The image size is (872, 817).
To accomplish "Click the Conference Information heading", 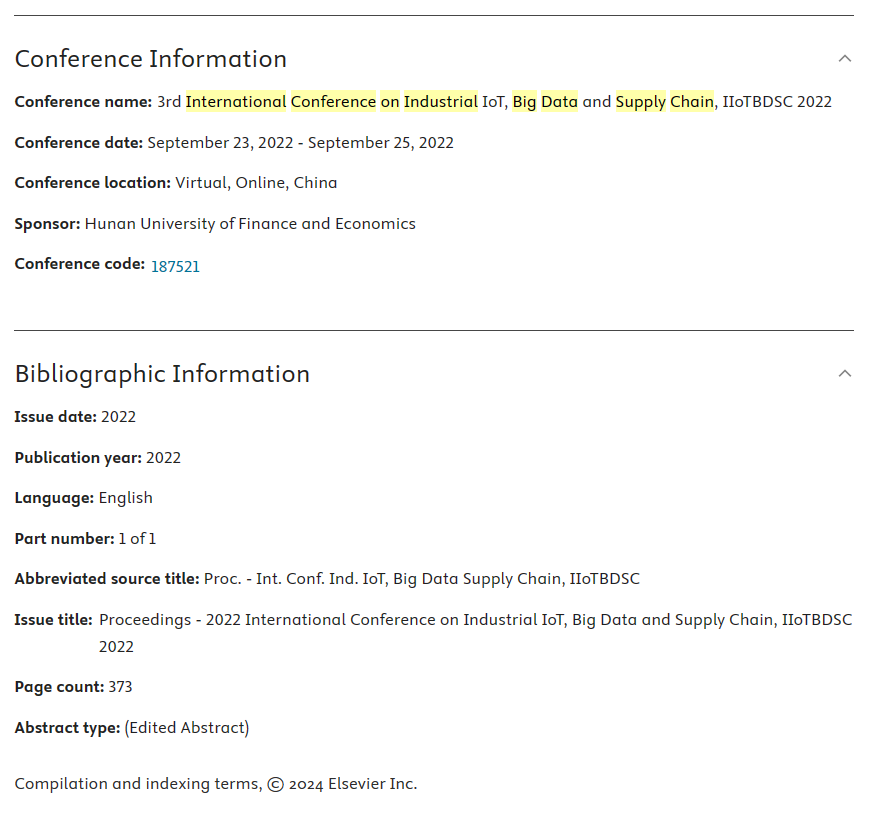I will coord(151,59).
